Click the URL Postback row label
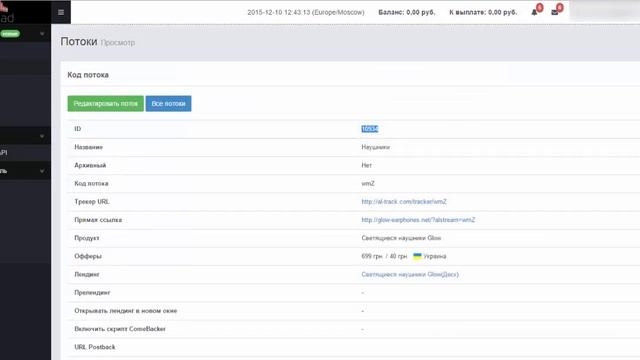This screenshot has width=640, height=360. pyautogui.click(x=95, y=347)
